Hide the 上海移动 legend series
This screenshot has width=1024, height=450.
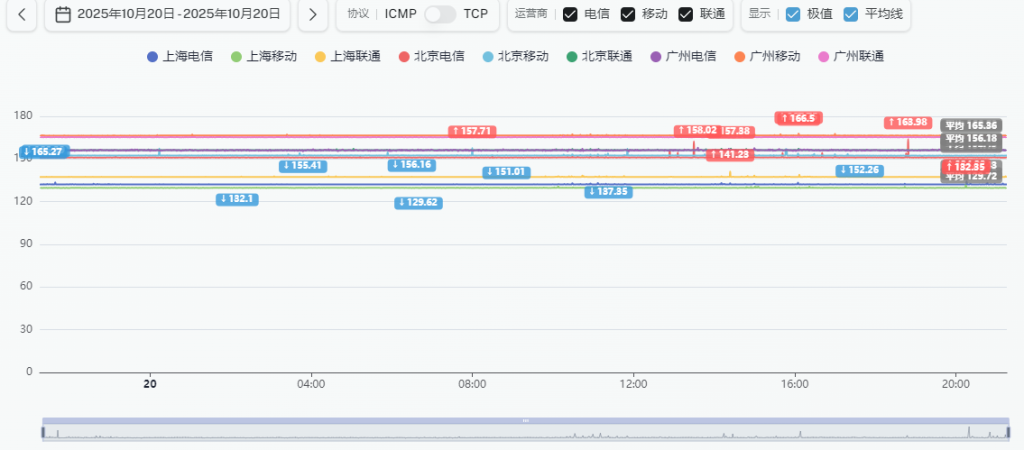click(x=264, y=56)
